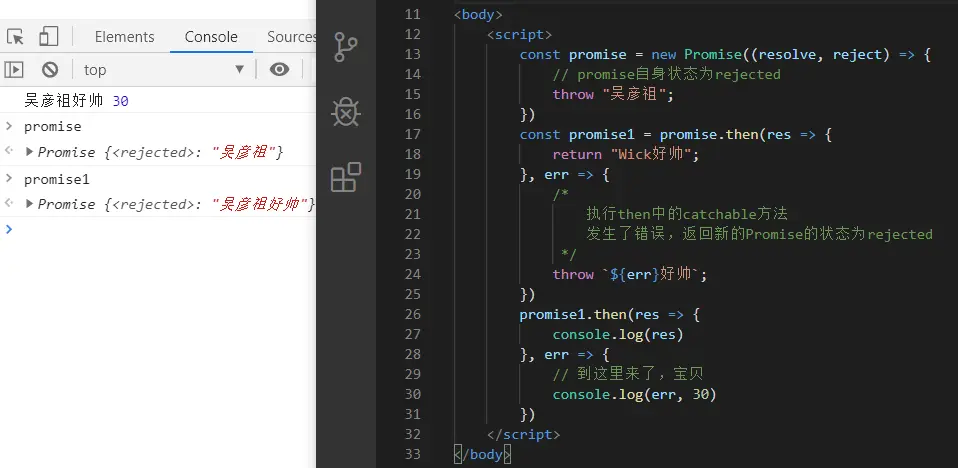Expand the rejected Promise "吴彦祖好帅" object
958x468 pixels.
coord(29,204)
